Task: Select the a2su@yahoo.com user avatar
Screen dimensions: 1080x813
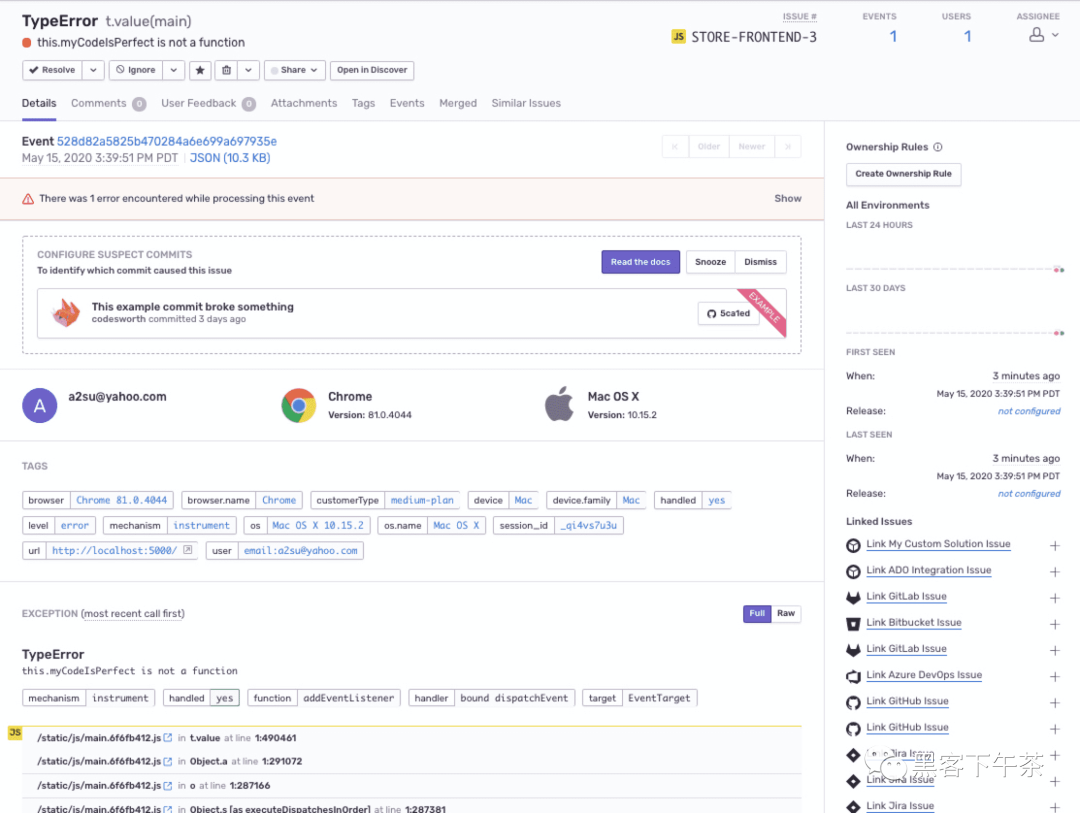Action: 39,405
